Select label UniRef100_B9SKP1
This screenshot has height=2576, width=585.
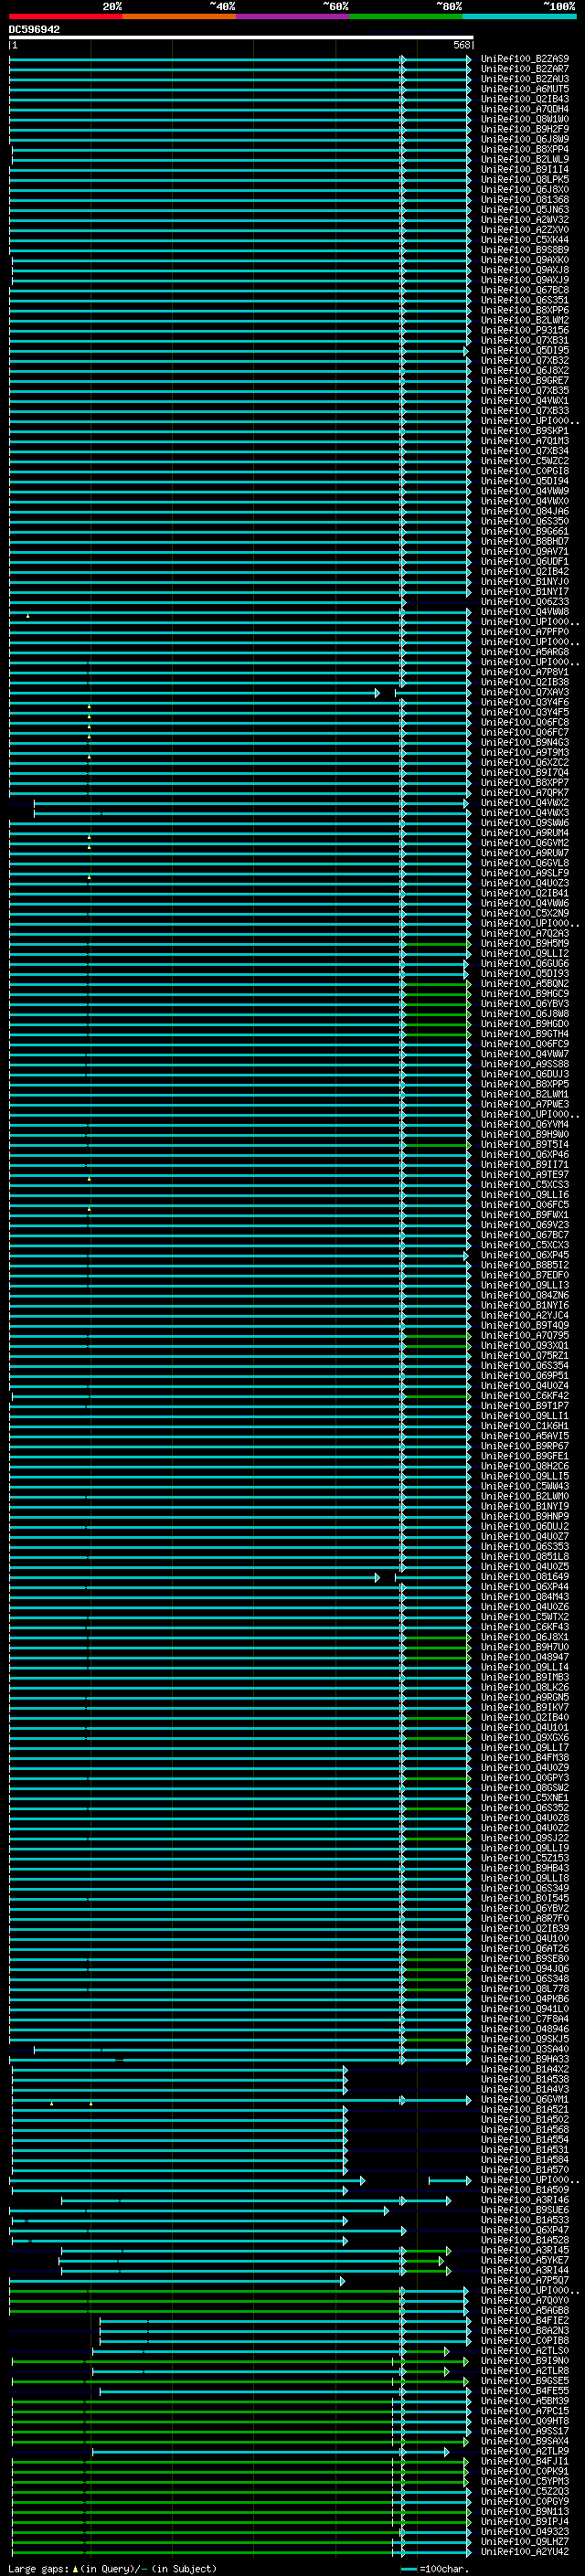(525, 431)
